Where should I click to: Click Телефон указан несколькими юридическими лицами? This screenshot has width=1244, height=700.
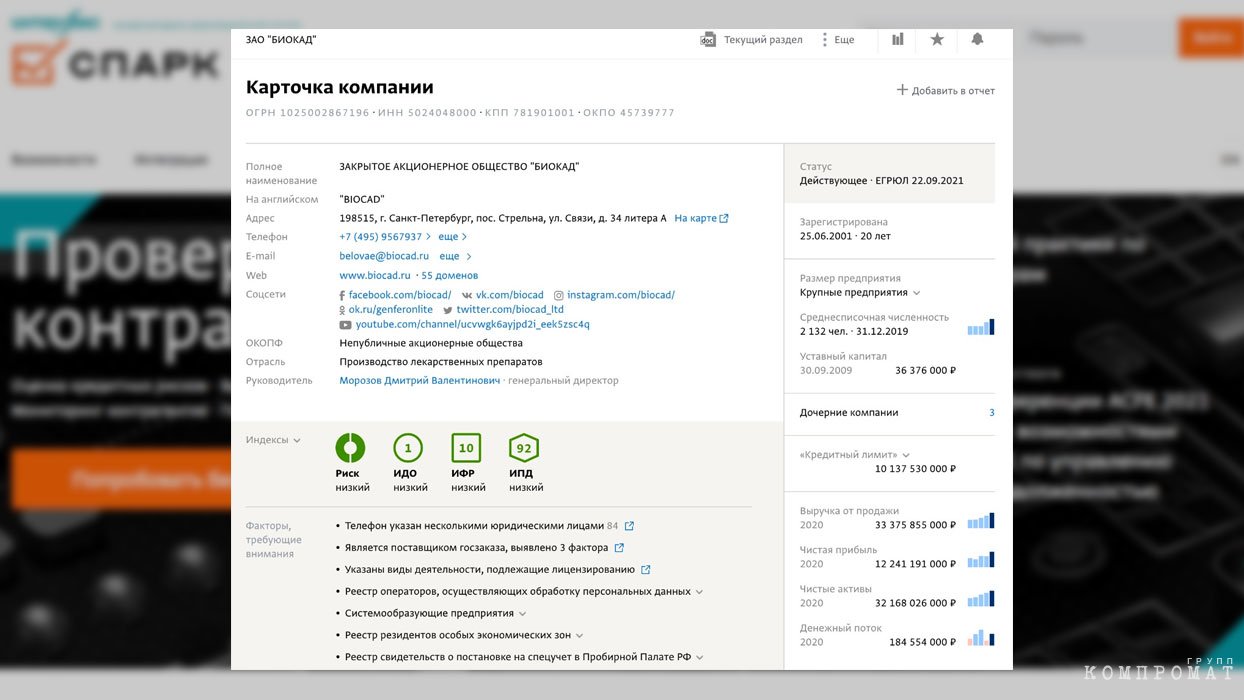pyautogui.click(x=475, y=526)
